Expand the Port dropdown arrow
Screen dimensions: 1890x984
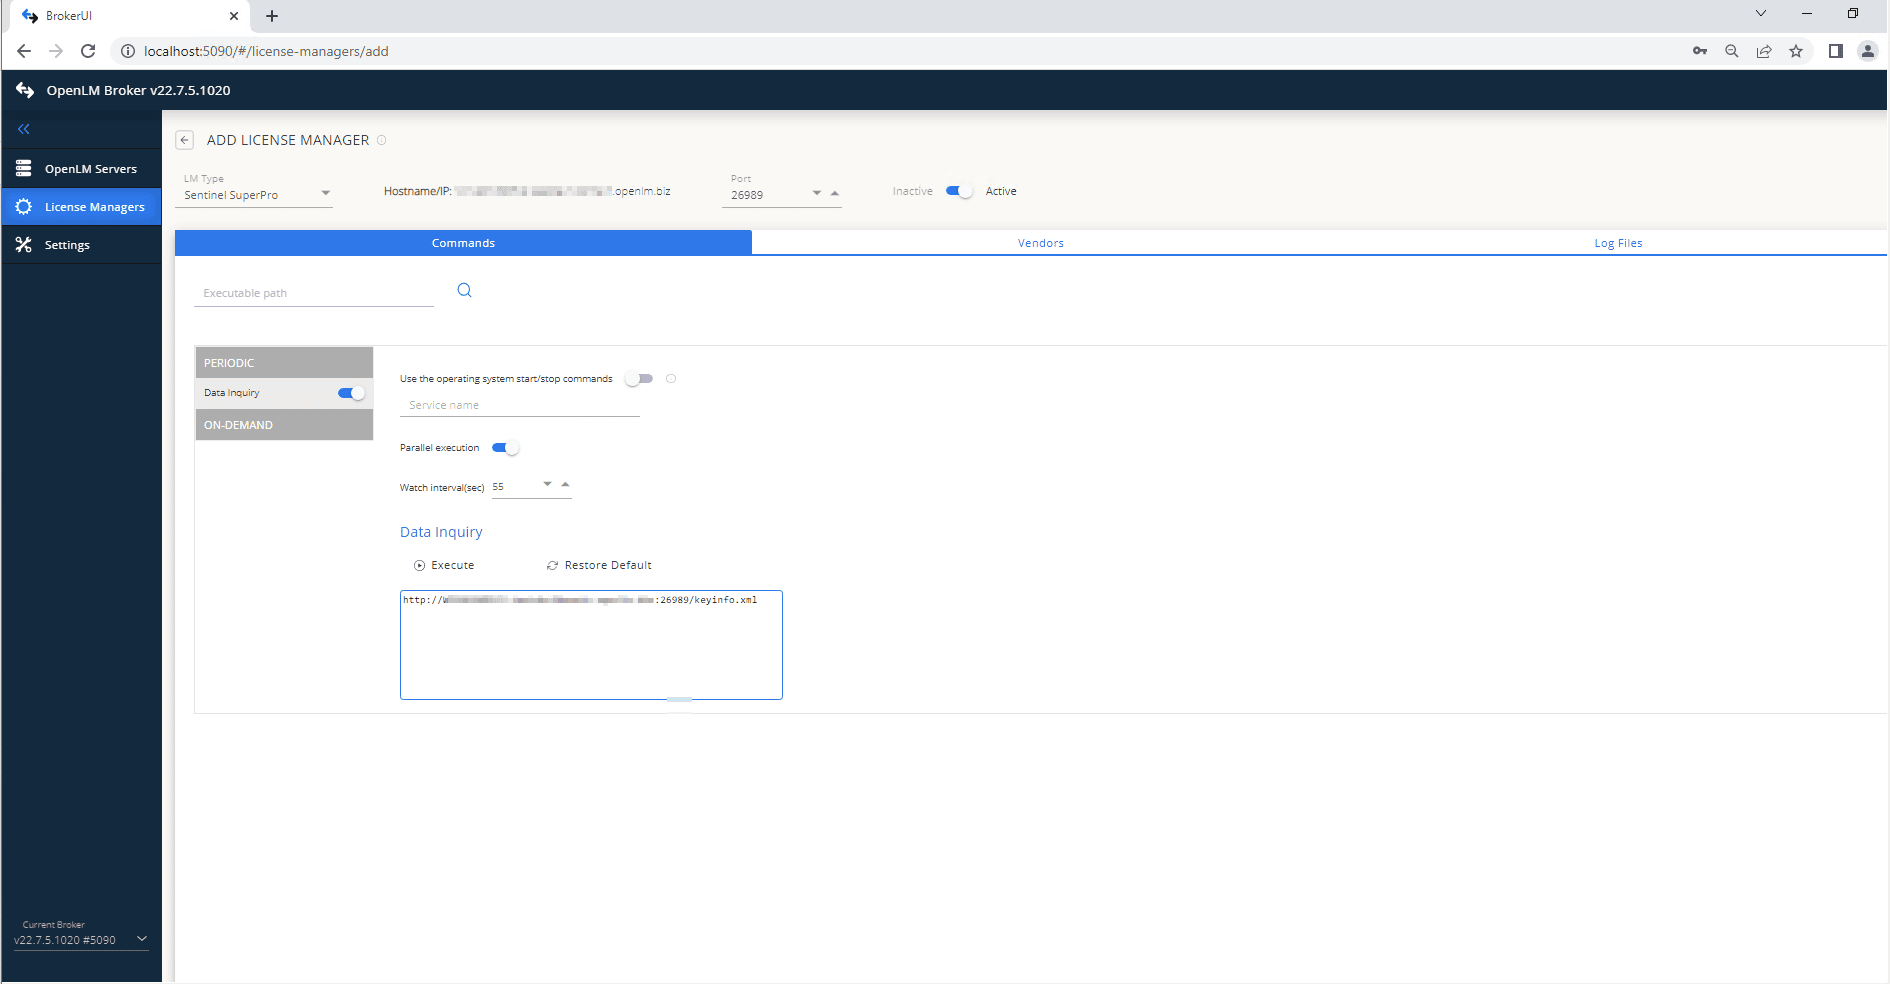(816, 192)
